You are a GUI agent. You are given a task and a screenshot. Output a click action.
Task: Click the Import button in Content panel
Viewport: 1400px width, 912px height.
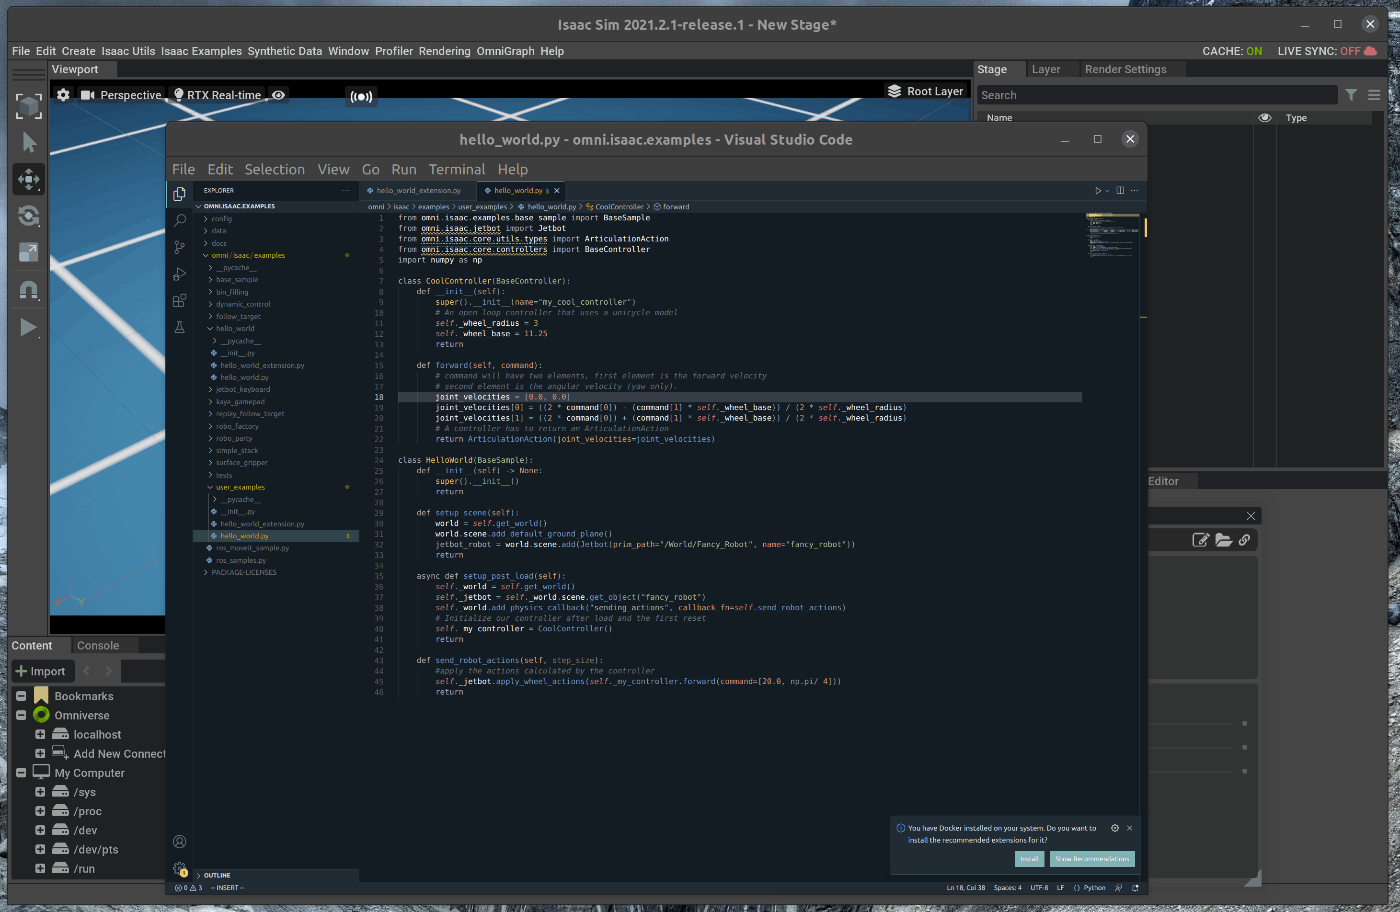(x=41, y=671)
